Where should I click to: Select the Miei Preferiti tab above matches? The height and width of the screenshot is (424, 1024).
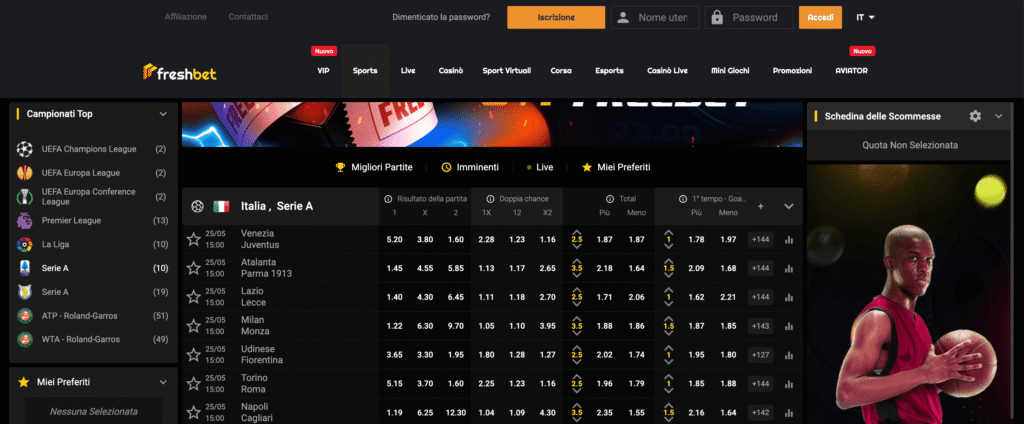point(616,167)
